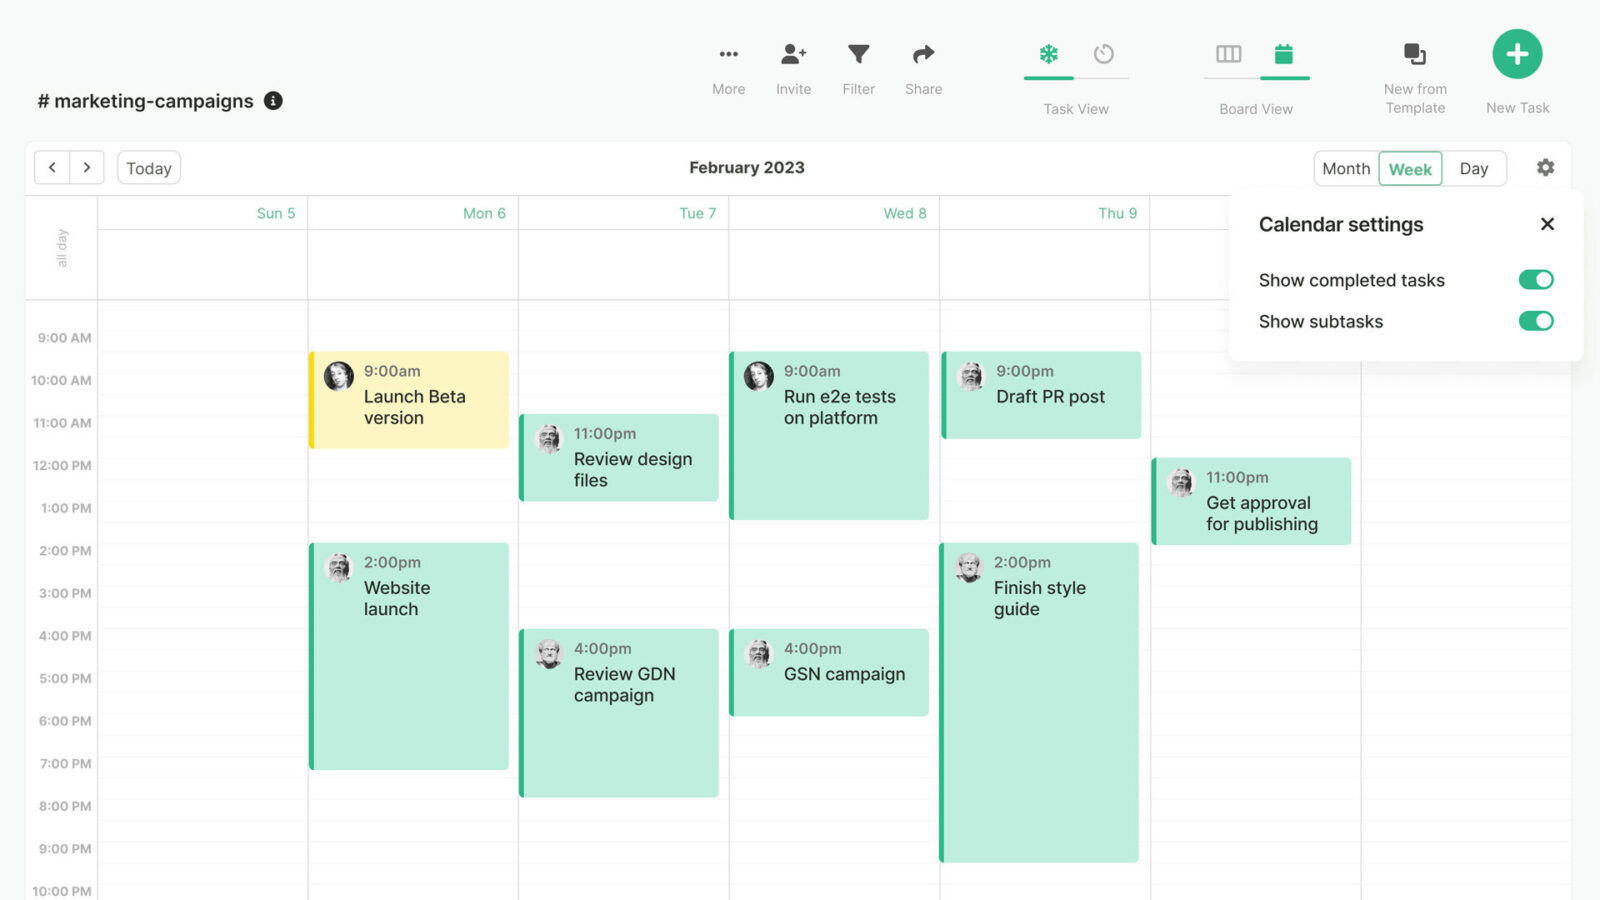Select the snowflake Task View icon
This screenshot has width=1600, height=900.
click(x=1048, y=55)
